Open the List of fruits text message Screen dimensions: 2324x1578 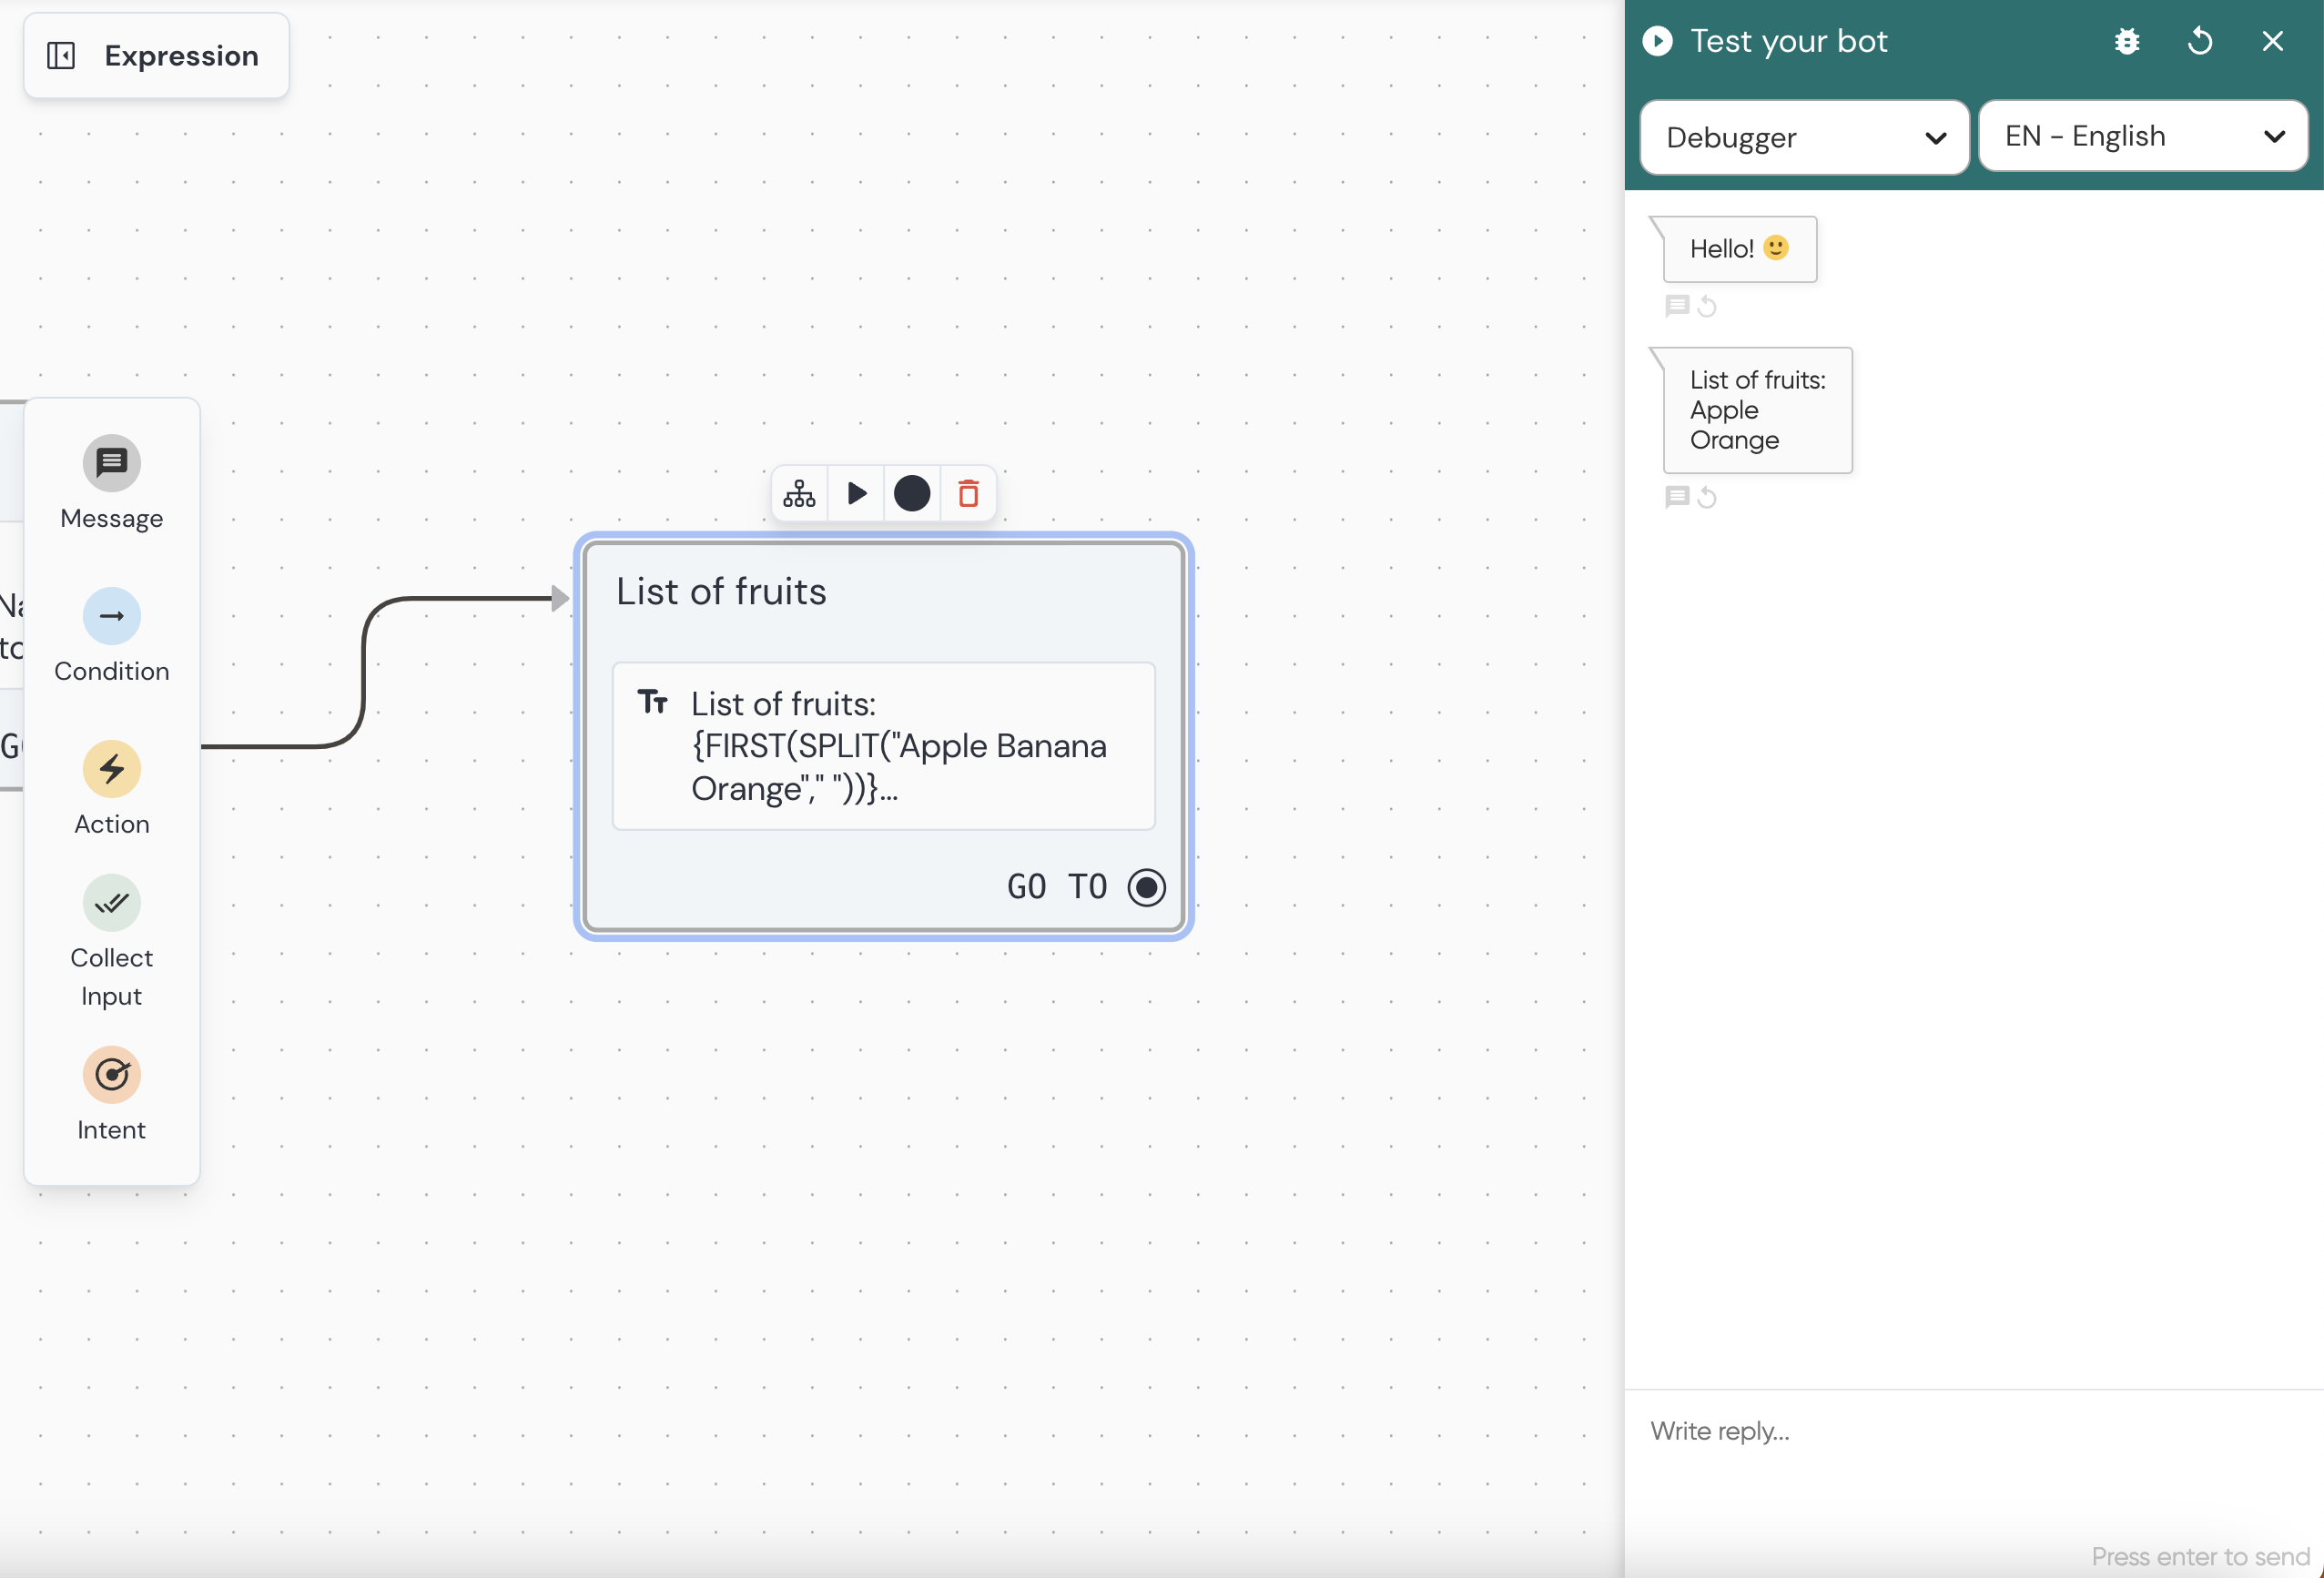coord(883,746)
